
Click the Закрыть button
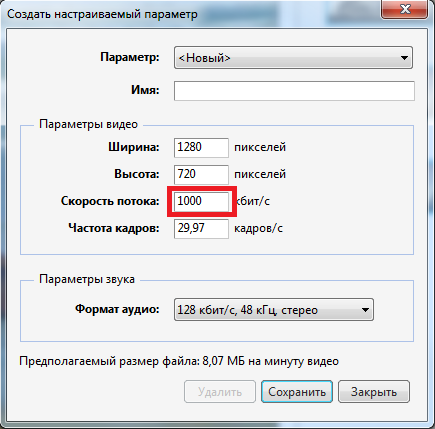[374, 392]
